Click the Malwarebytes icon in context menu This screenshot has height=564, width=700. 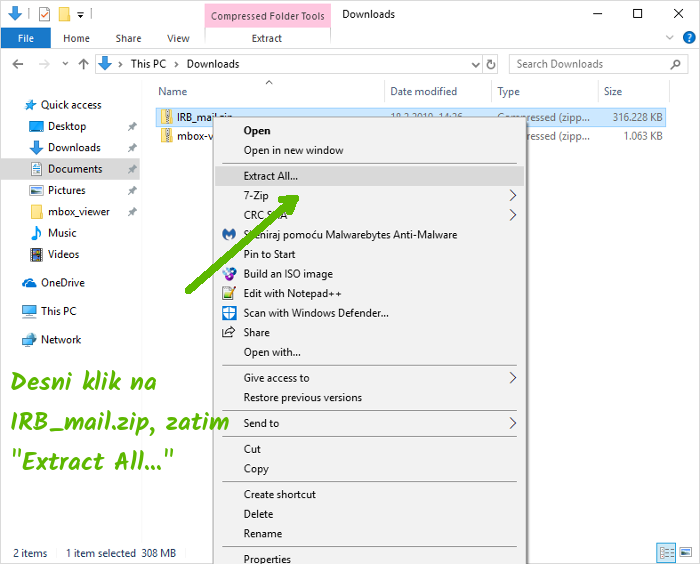pyautogui.click(x=228, y=235)
